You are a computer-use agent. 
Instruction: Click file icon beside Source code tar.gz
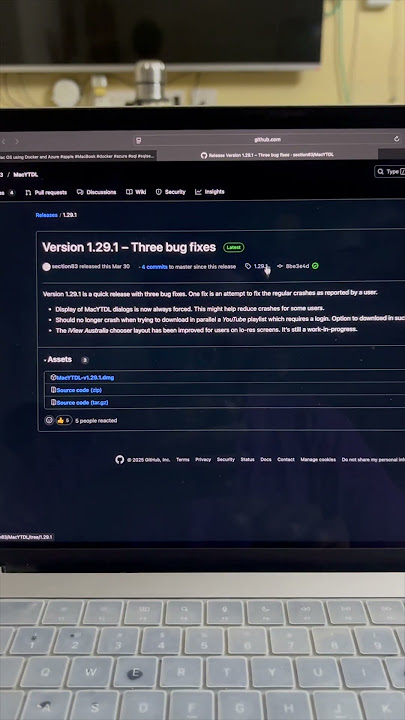(x=53, y=403)
